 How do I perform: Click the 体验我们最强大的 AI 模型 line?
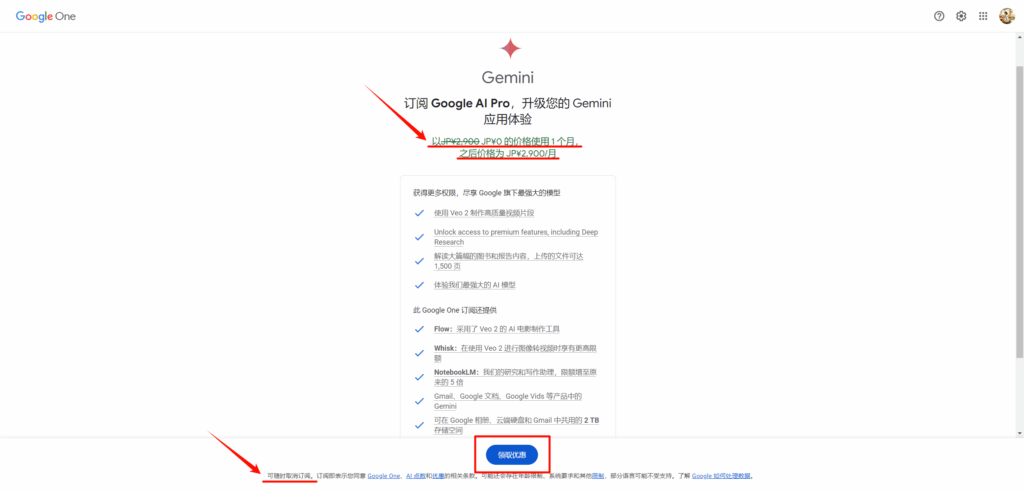[x=475, y=285]
